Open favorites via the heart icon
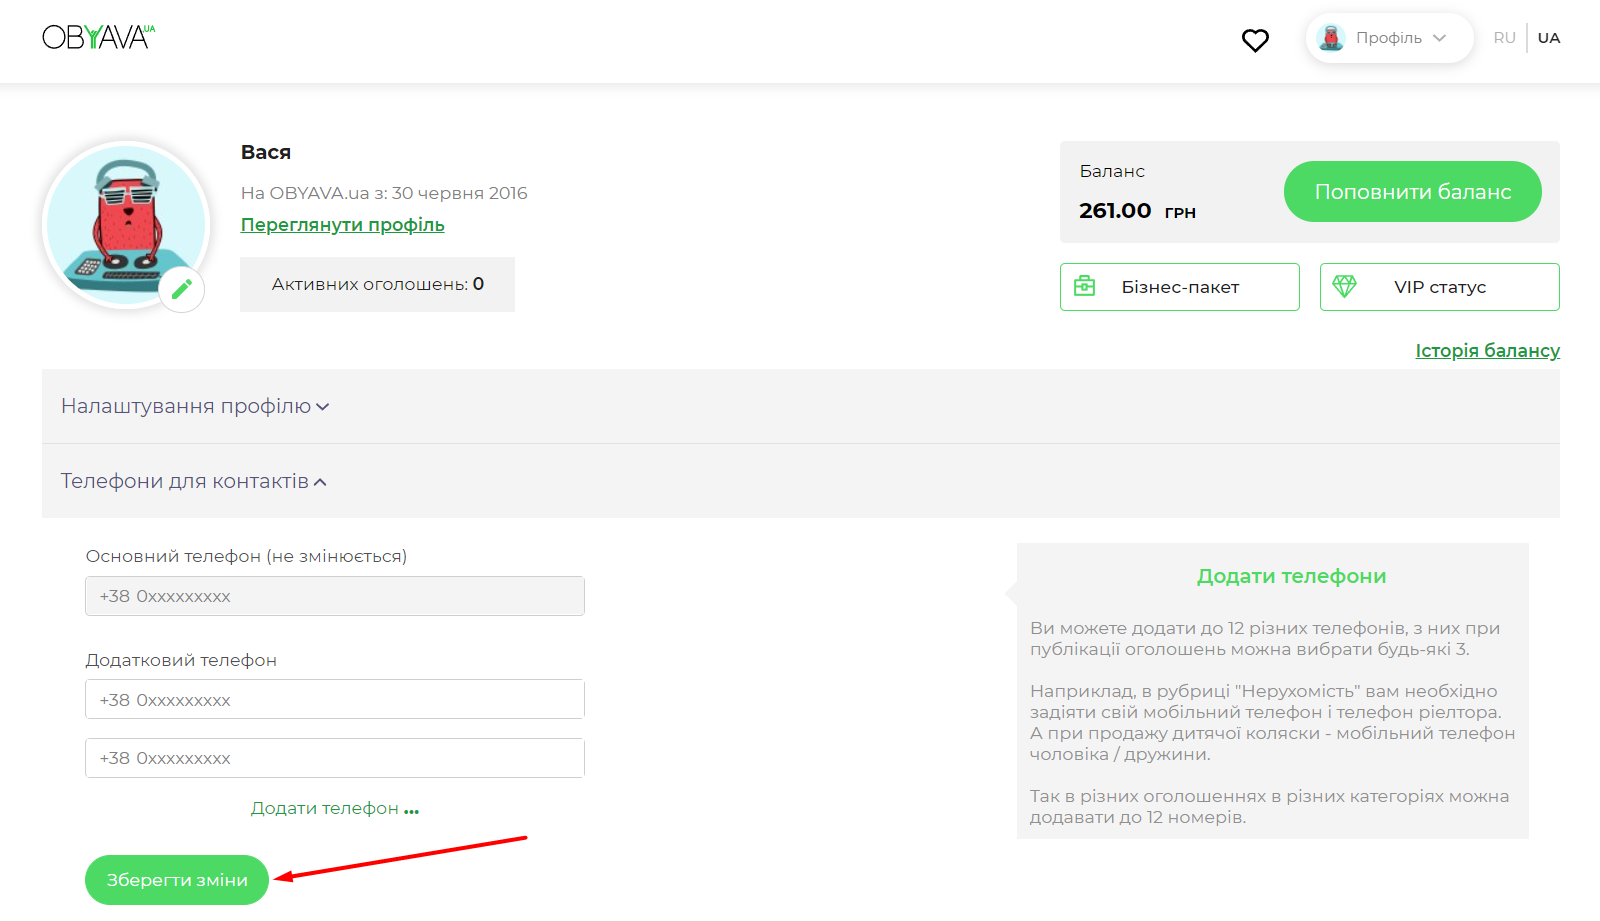 coord(1255,40)
